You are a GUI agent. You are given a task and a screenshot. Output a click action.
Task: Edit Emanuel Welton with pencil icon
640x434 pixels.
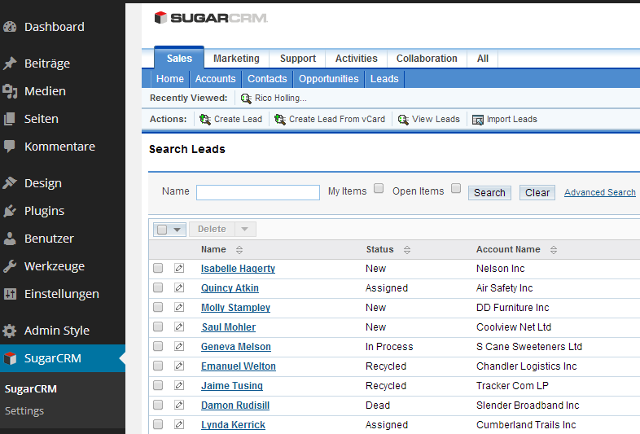pos(179,366)
